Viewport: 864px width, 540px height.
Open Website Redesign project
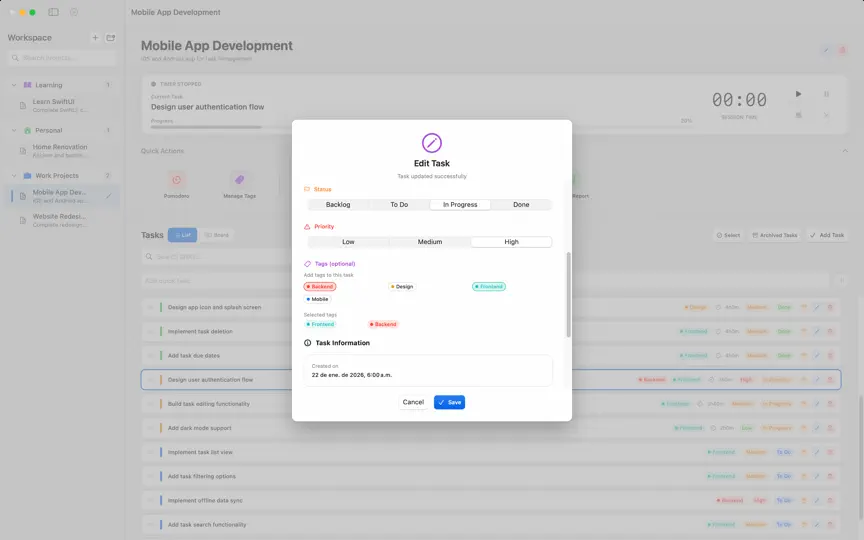click(61, 220)
